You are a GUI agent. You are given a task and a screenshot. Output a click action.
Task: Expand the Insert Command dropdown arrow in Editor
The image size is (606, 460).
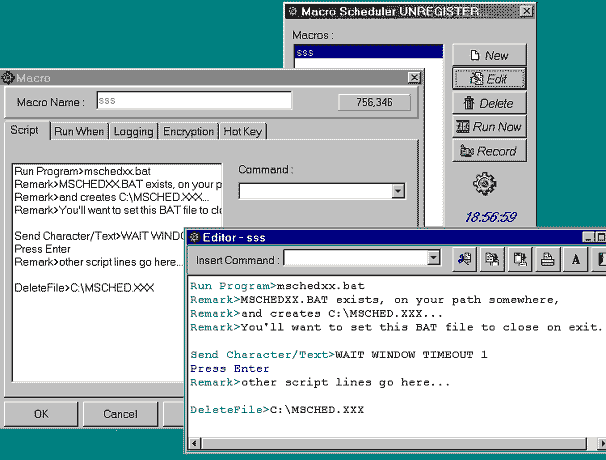pyautogui.click(x=433, y=257)
